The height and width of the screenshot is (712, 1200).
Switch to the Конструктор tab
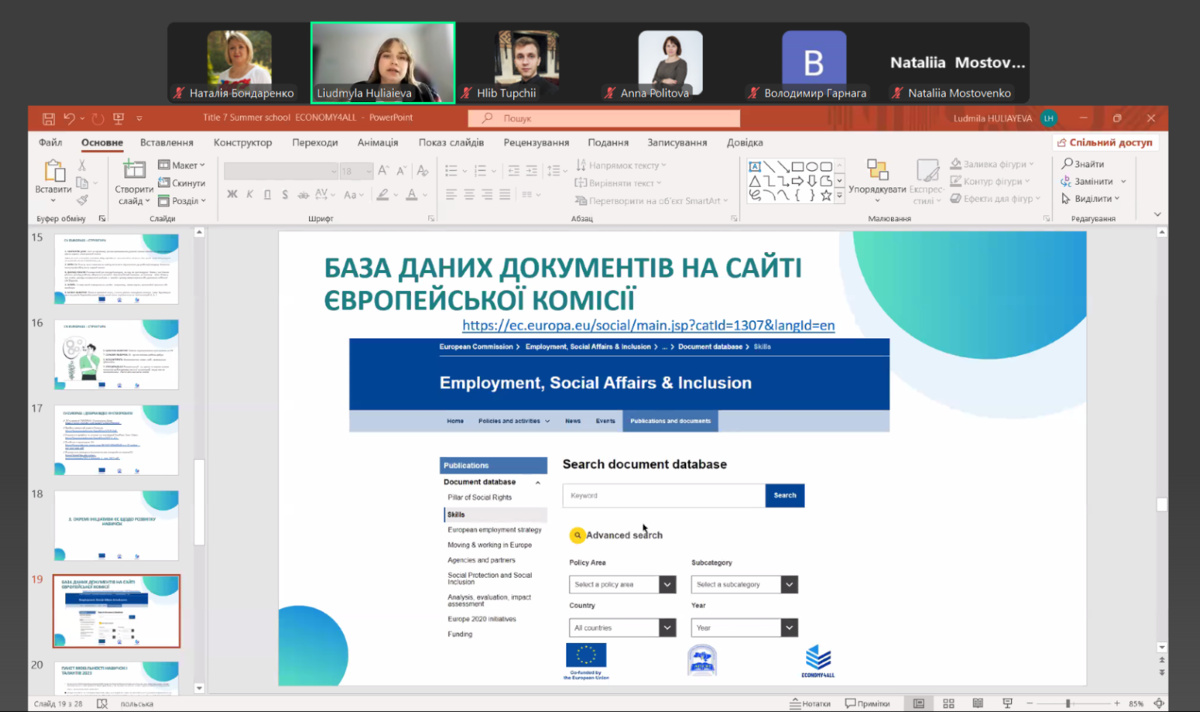point(243,143)
